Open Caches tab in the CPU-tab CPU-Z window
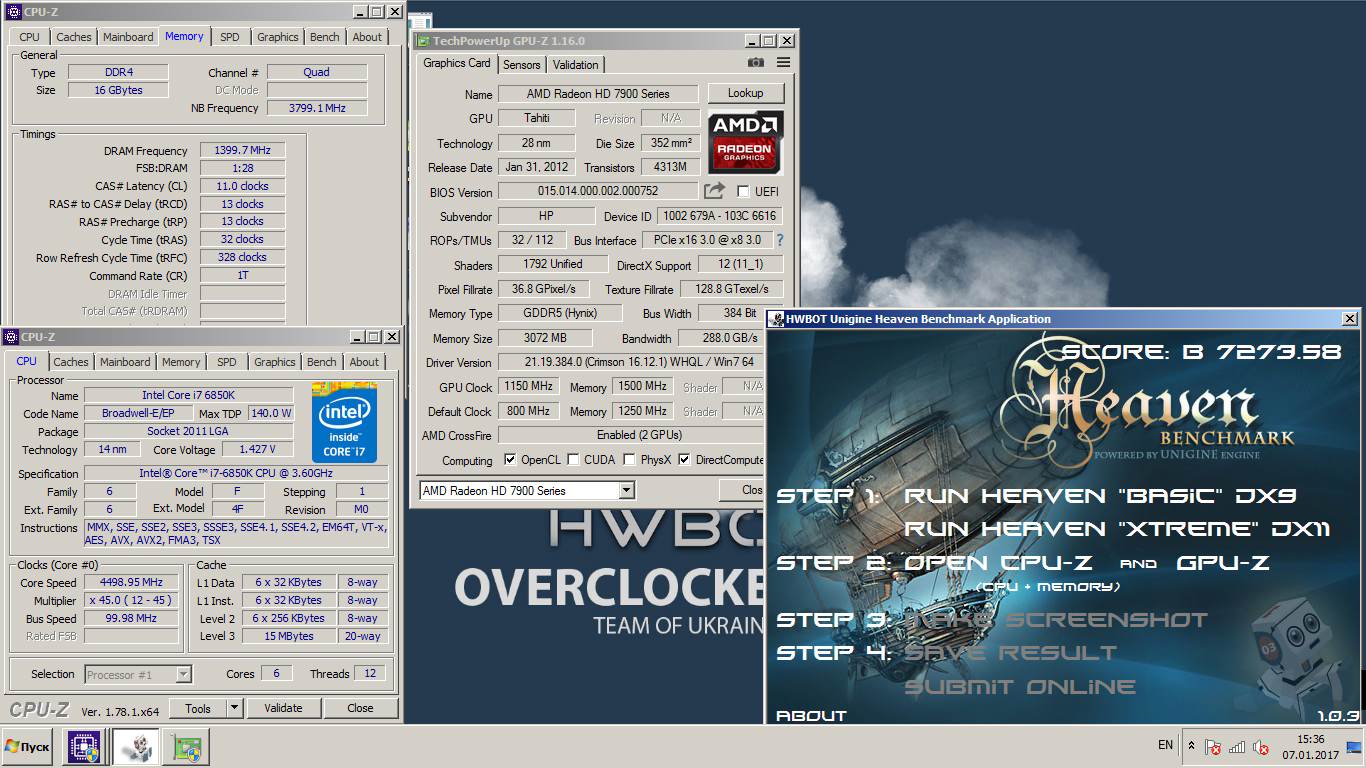Image resolution: width=1366 pixels, height=768 pixels. tap(71, 362)
